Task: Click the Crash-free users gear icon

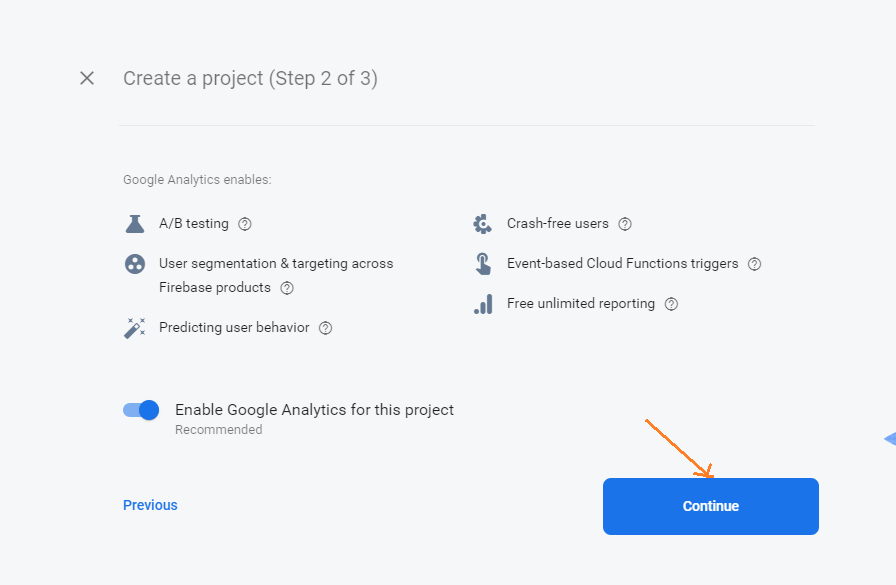Action: pos(483,224)
